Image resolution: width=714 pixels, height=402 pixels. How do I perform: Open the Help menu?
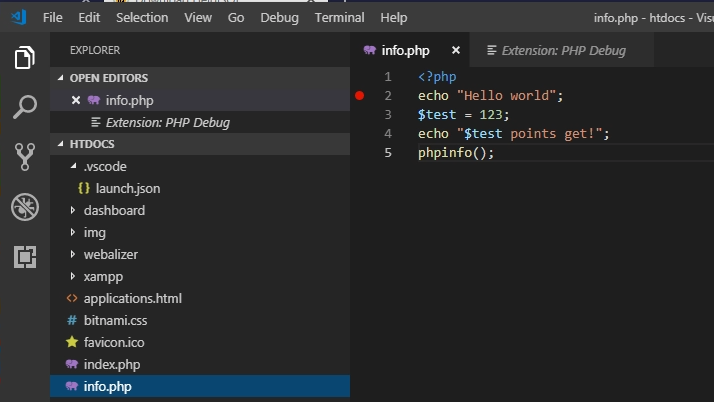point(394,17)
